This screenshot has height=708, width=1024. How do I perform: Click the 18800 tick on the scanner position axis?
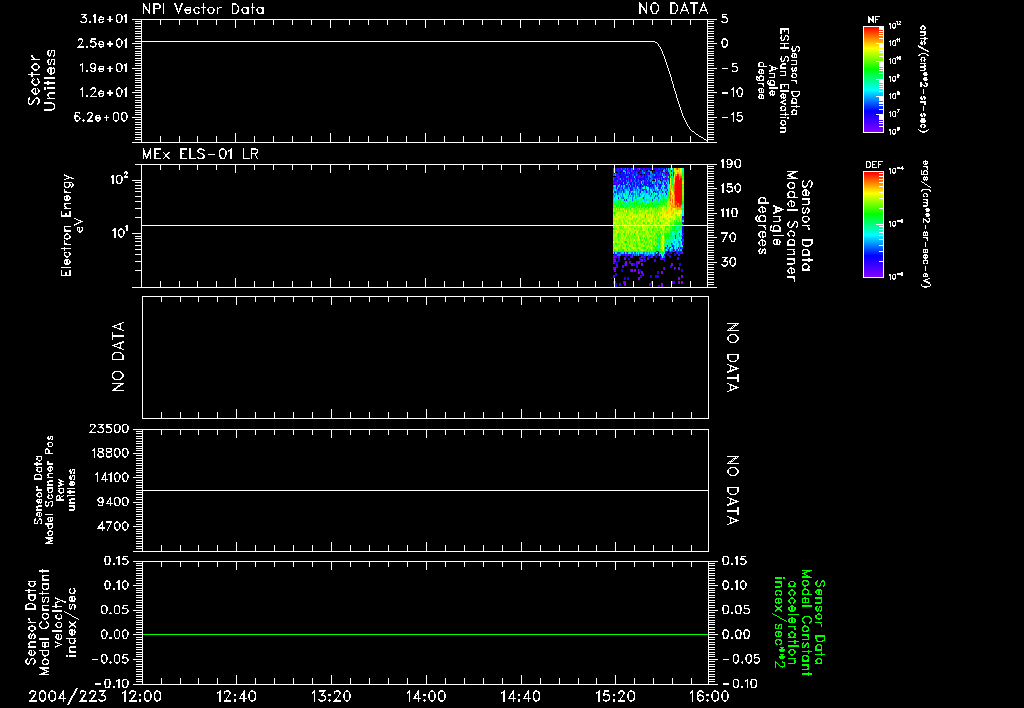109,453
